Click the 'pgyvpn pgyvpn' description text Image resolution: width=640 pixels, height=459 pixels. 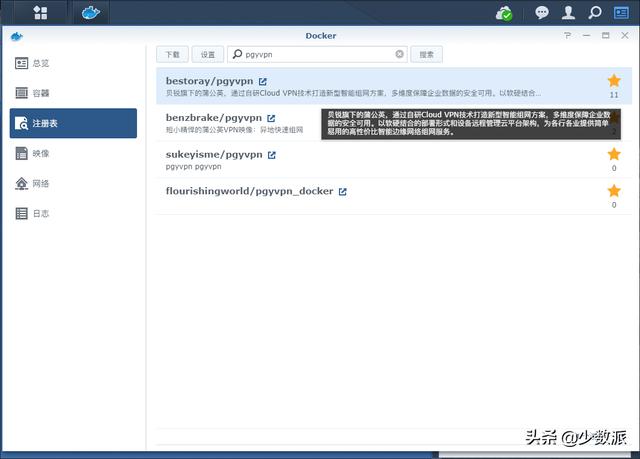point(193,166)
